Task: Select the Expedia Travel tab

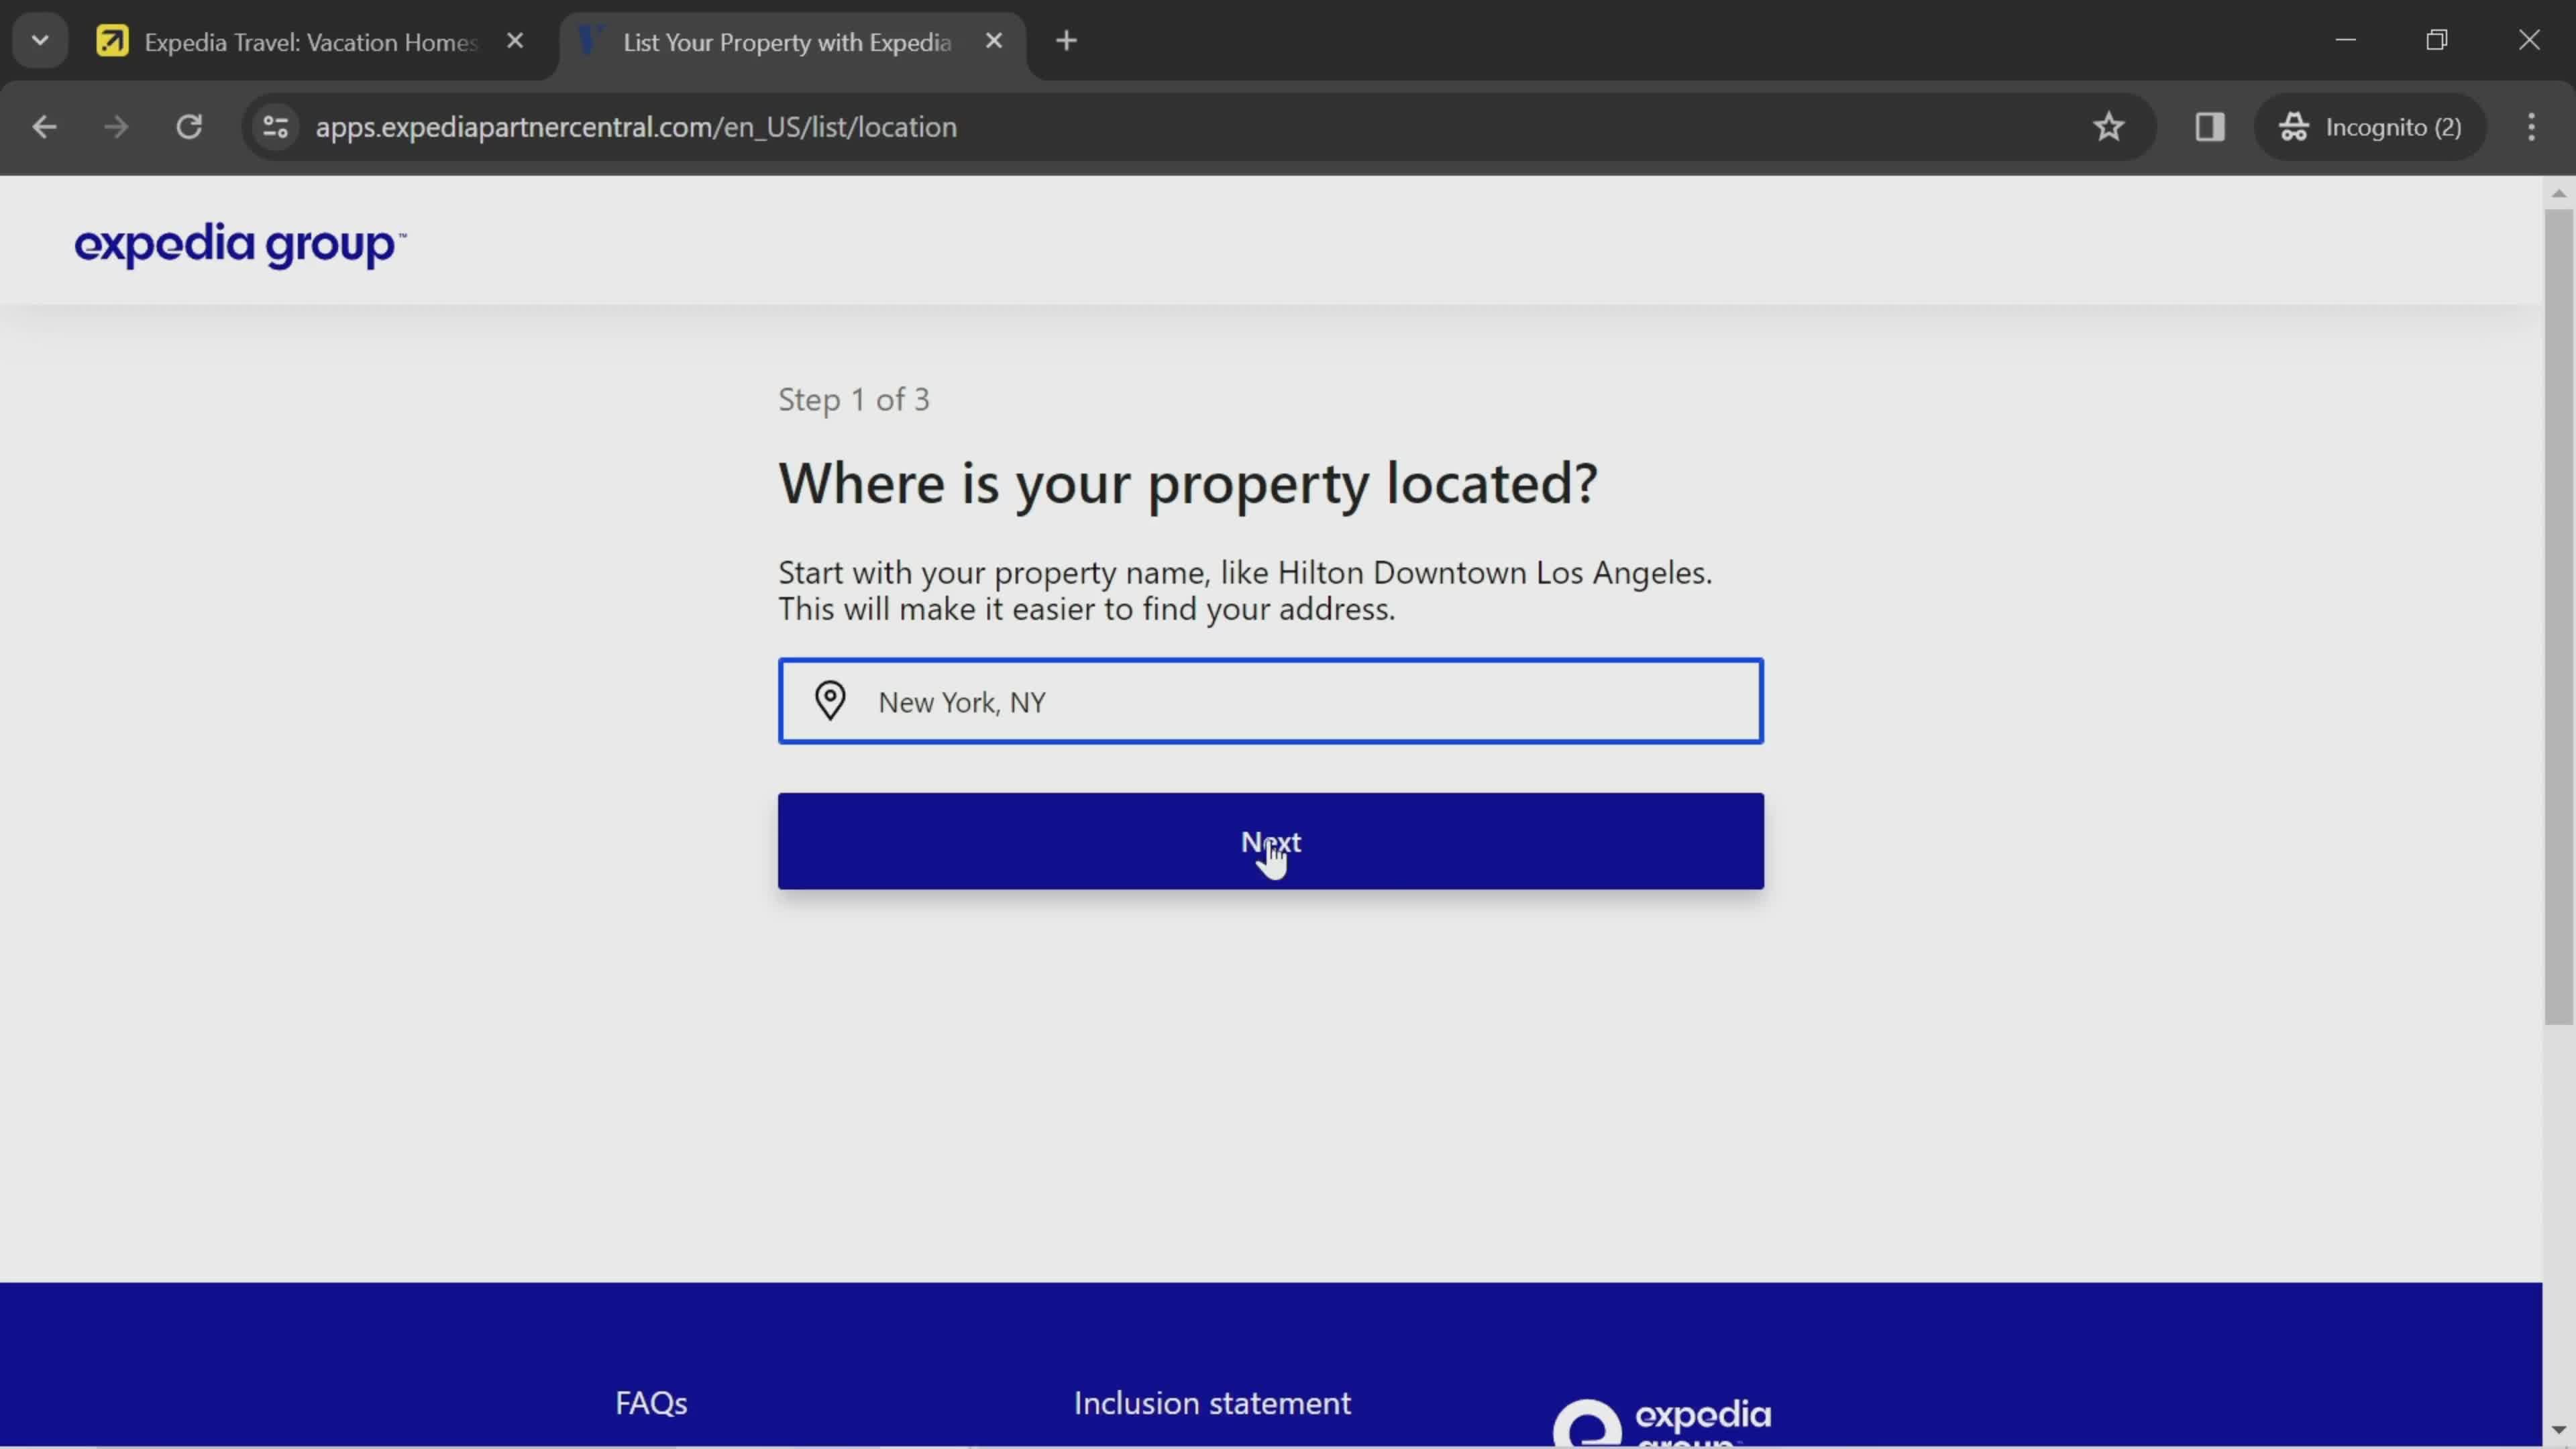Action: (310, 41)
